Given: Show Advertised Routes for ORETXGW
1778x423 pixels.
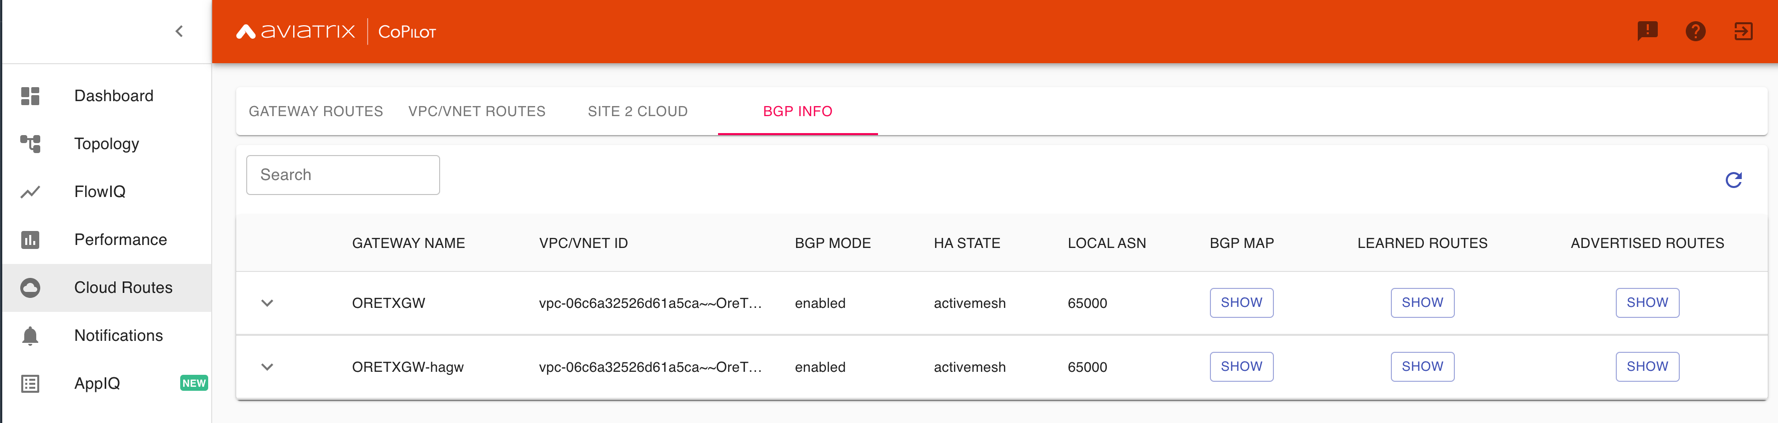Looking at the screenshot, I should 1647,303.
